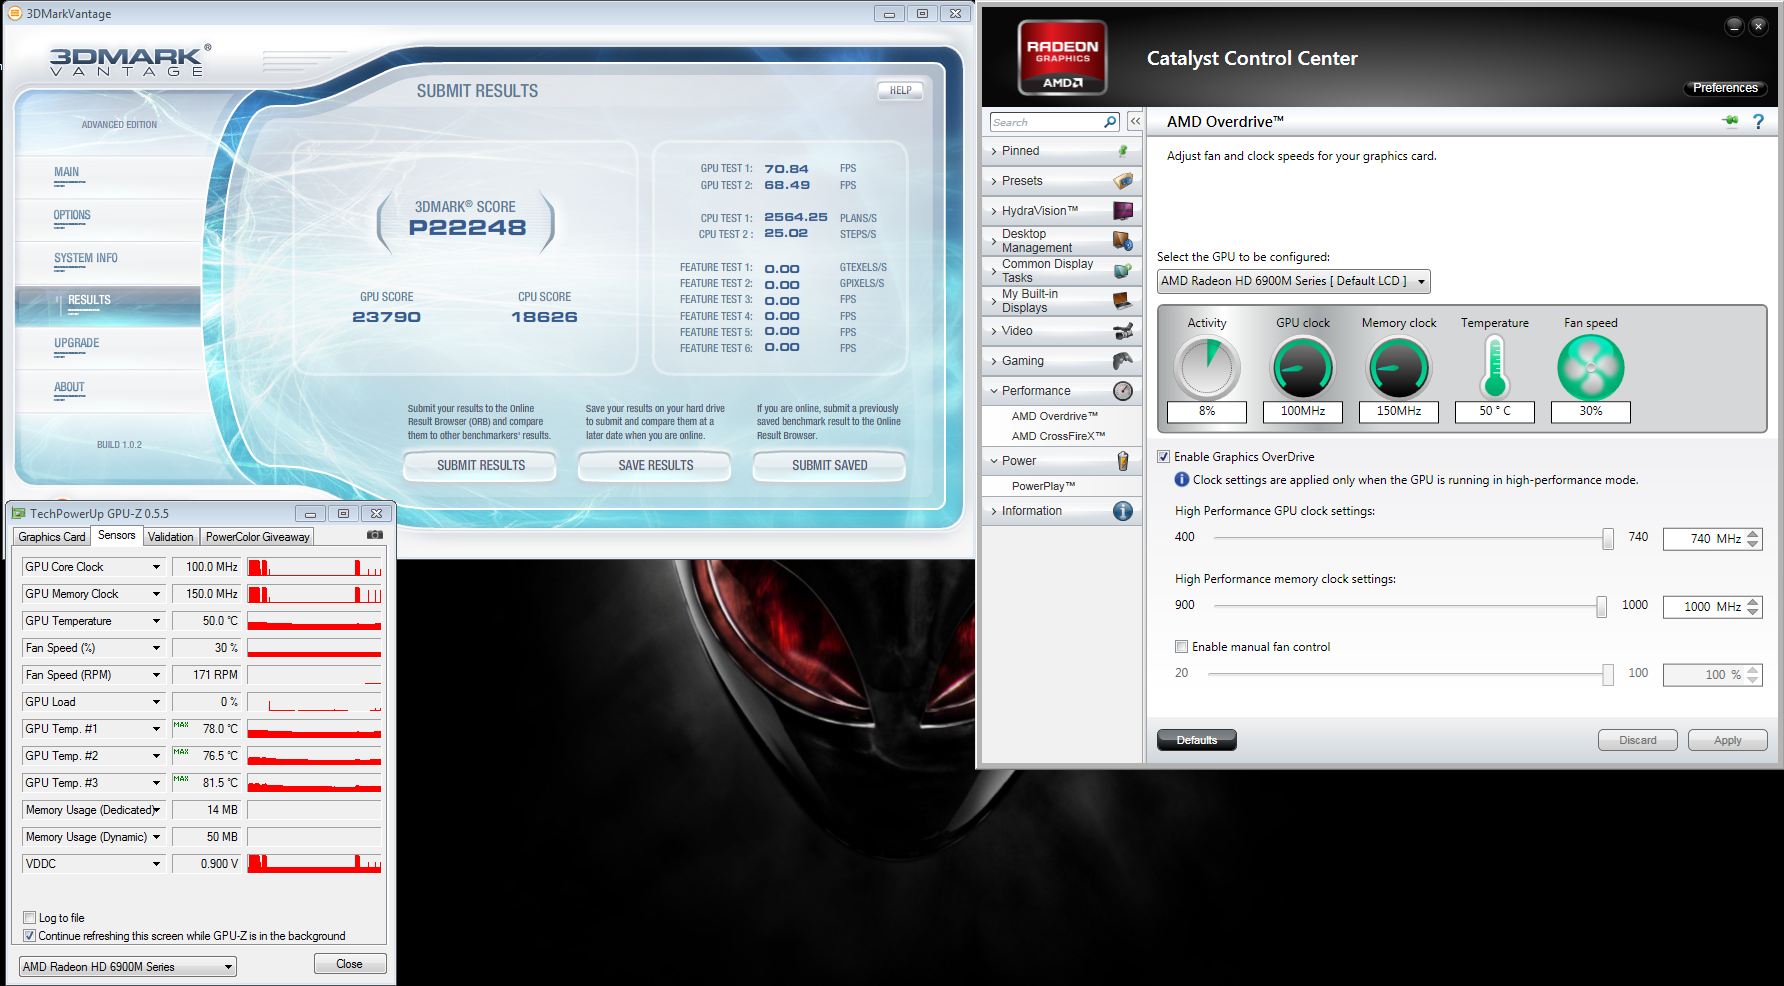Open the AMD Radeon HD 6900M Series dropdown in GPU-Z
This screenshot has height=986, width=1784.
[x=128, y=967]
